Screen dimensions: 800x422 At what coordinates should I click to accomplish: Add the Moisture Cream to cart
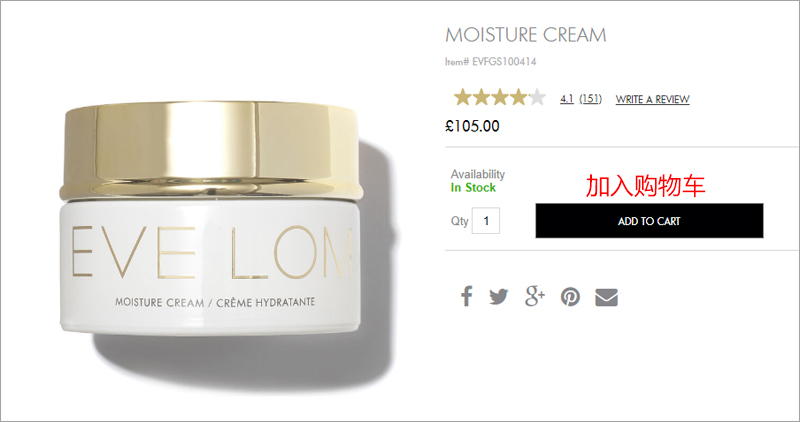(649, 221)
